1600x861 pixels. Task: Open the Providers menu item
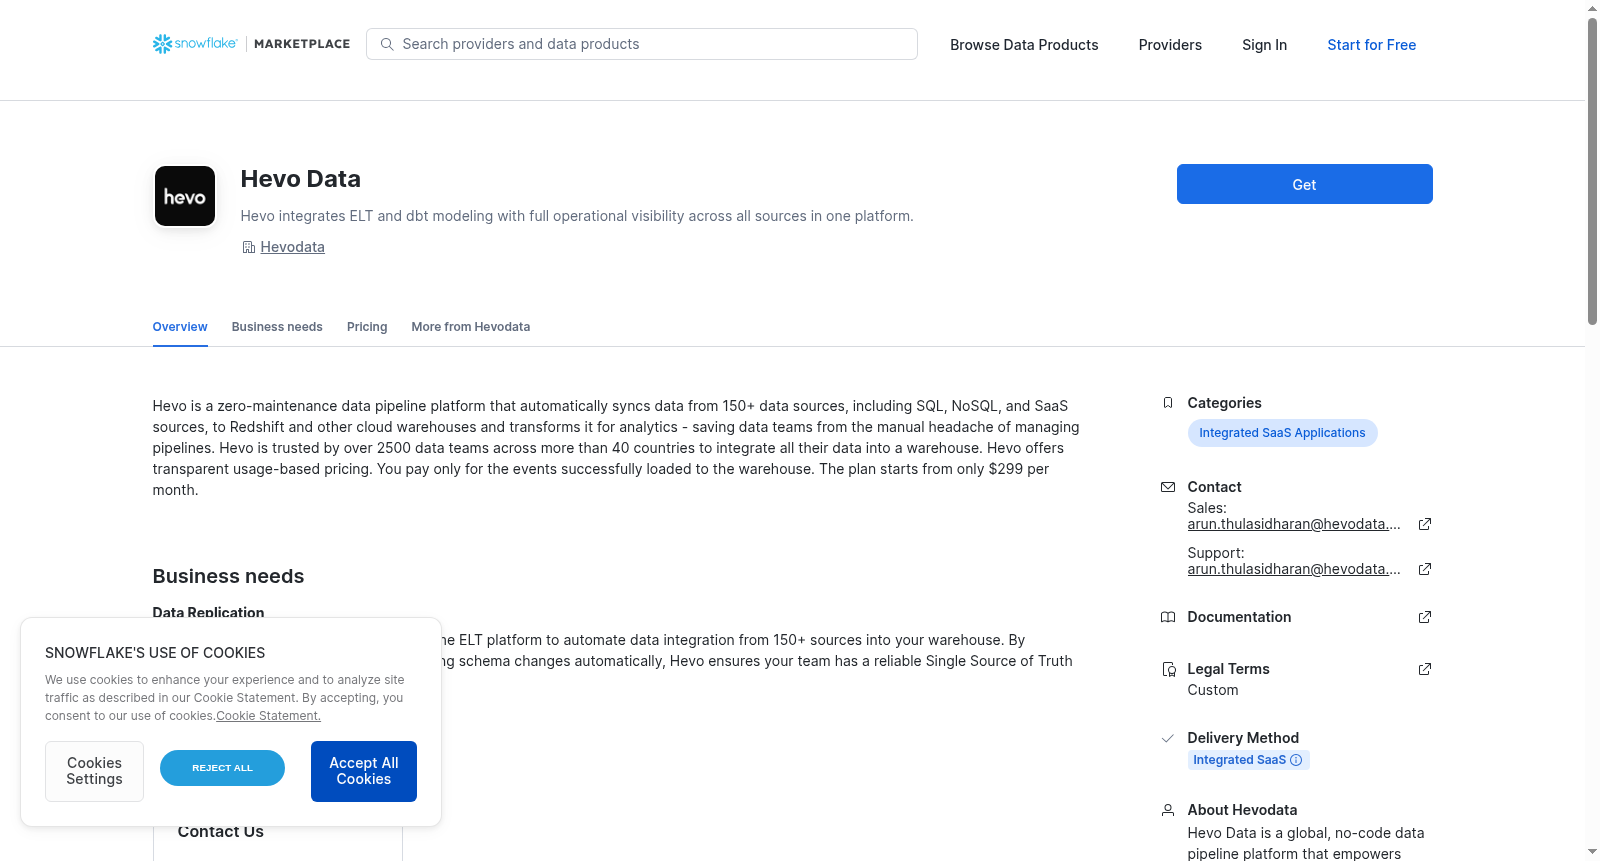click(1170, 45)
